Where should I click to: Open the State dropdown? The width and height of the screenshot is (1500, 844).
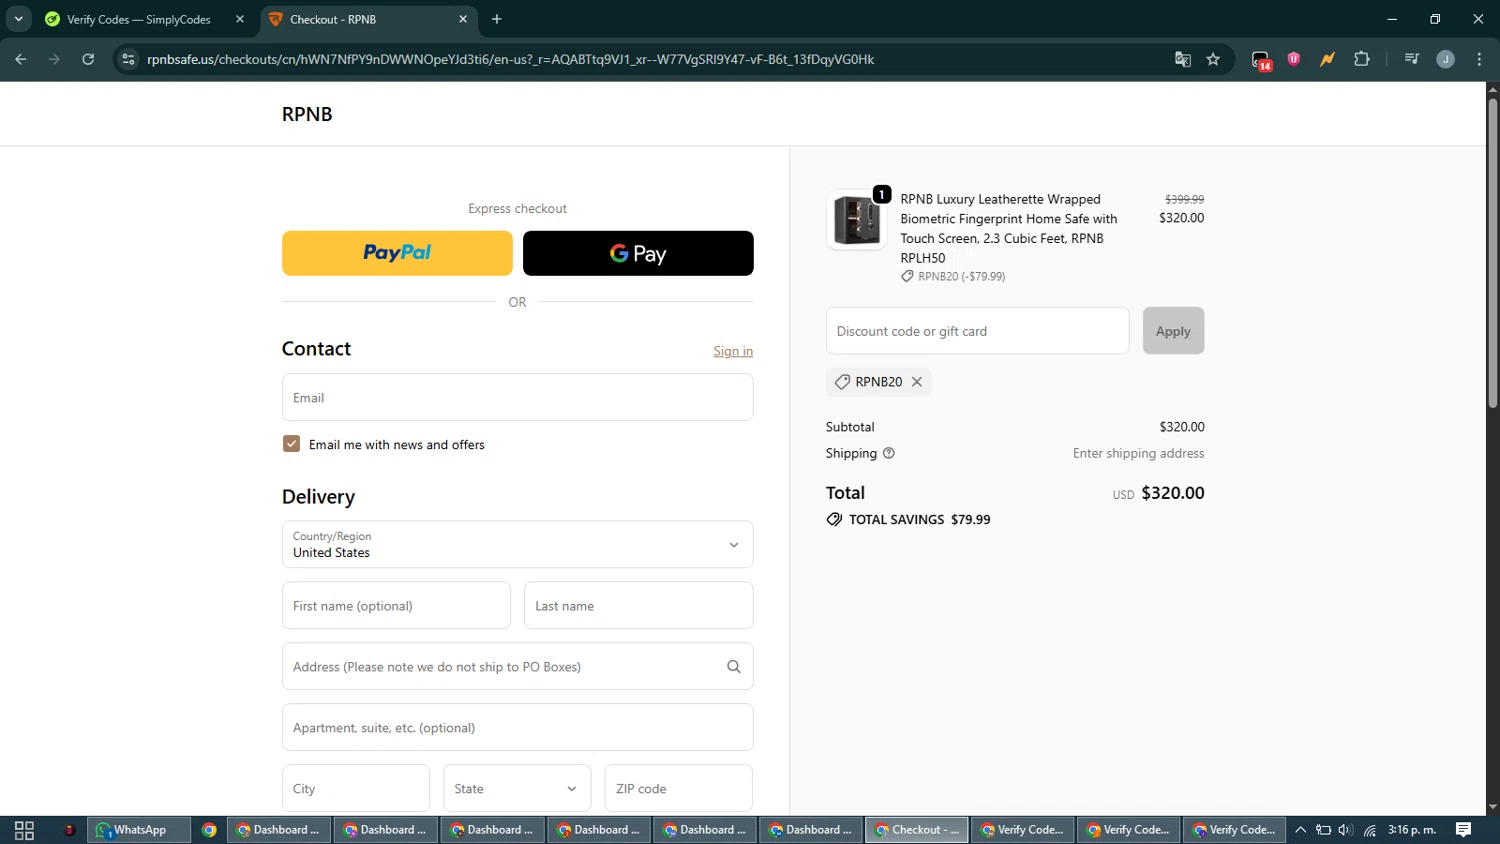(517, 788)
